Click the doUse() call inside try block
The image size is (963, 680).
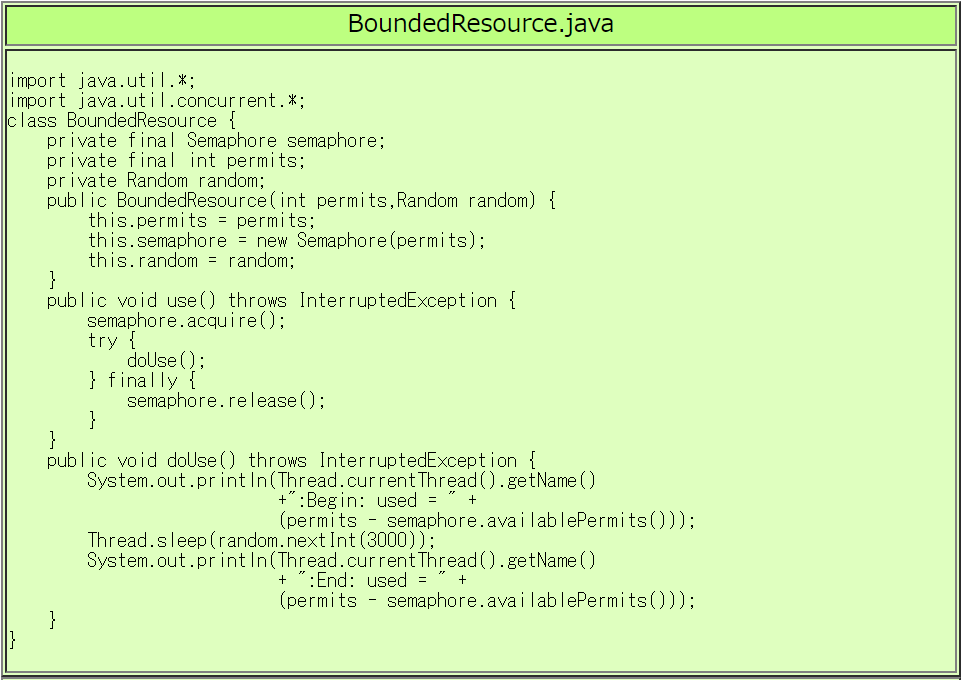click(166, 361)
